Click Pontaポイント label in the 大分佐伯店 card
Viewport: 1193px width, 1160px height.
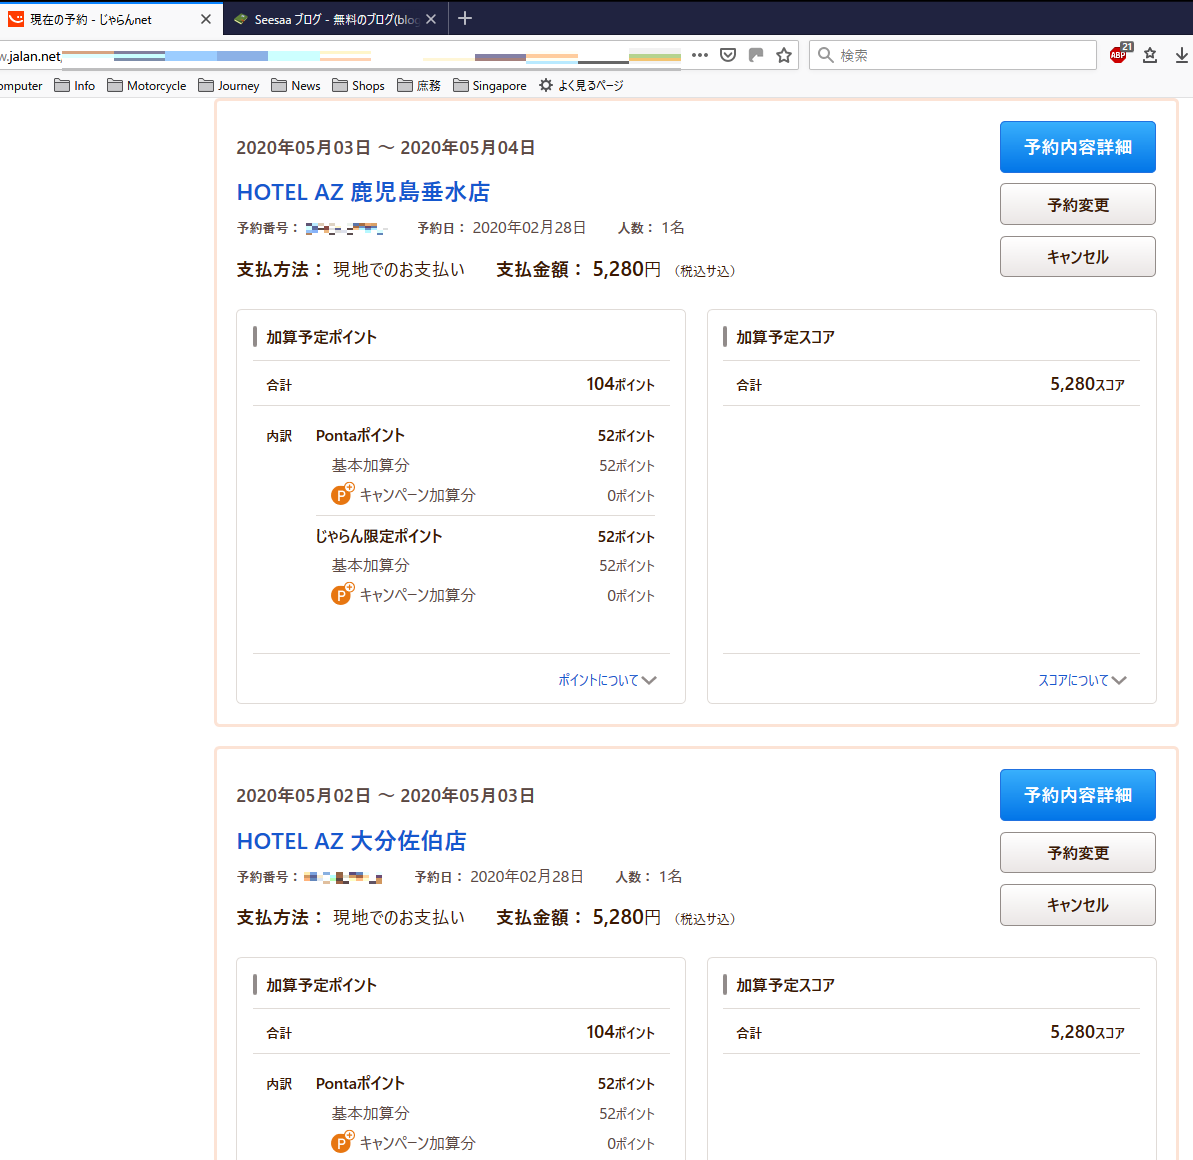(x=360, y=1084)
